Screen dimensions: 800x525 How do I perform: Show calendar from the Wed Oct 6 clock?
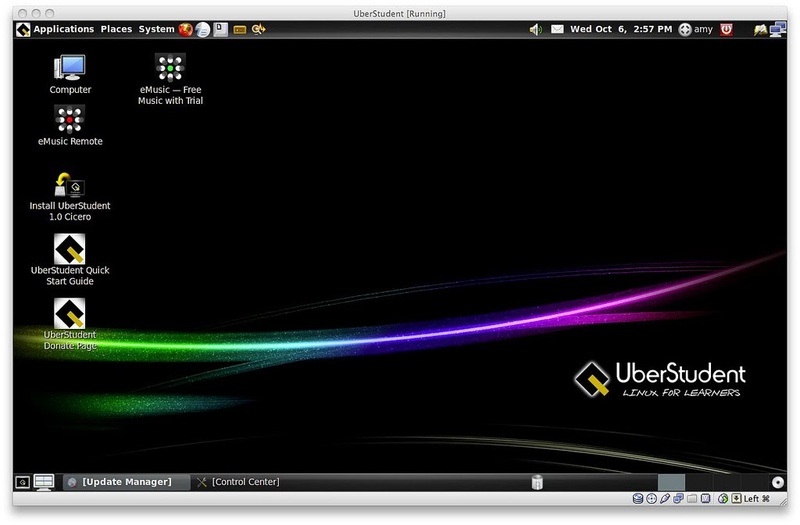(621, 29)
